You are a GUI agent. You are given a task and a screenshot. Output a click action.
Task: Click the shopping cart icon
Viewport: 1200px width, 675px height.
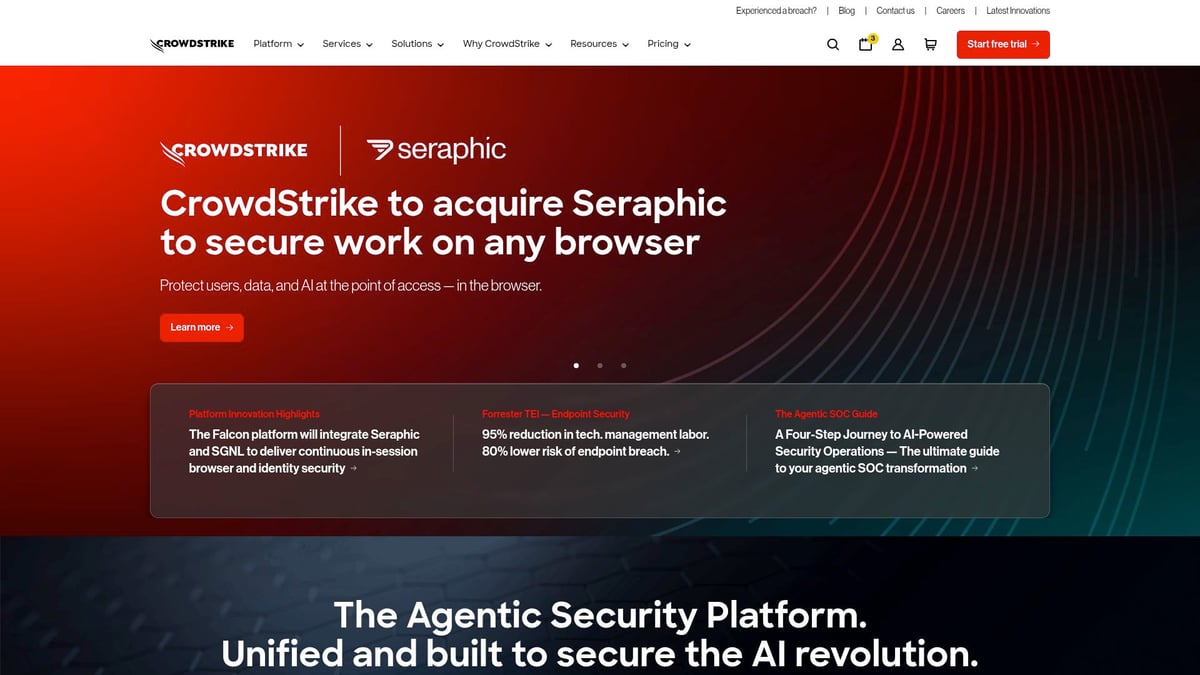pos(930,44)
